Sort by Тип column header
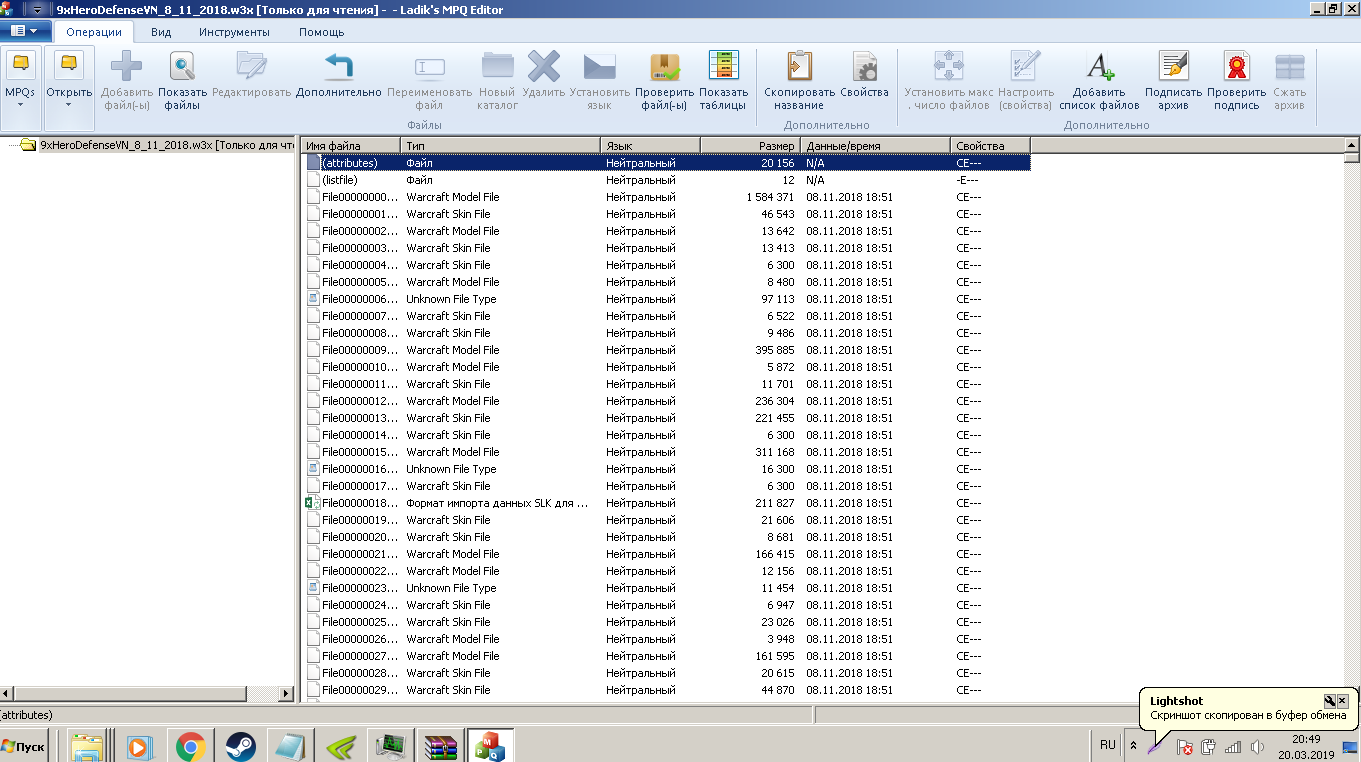 click(501, 146)
